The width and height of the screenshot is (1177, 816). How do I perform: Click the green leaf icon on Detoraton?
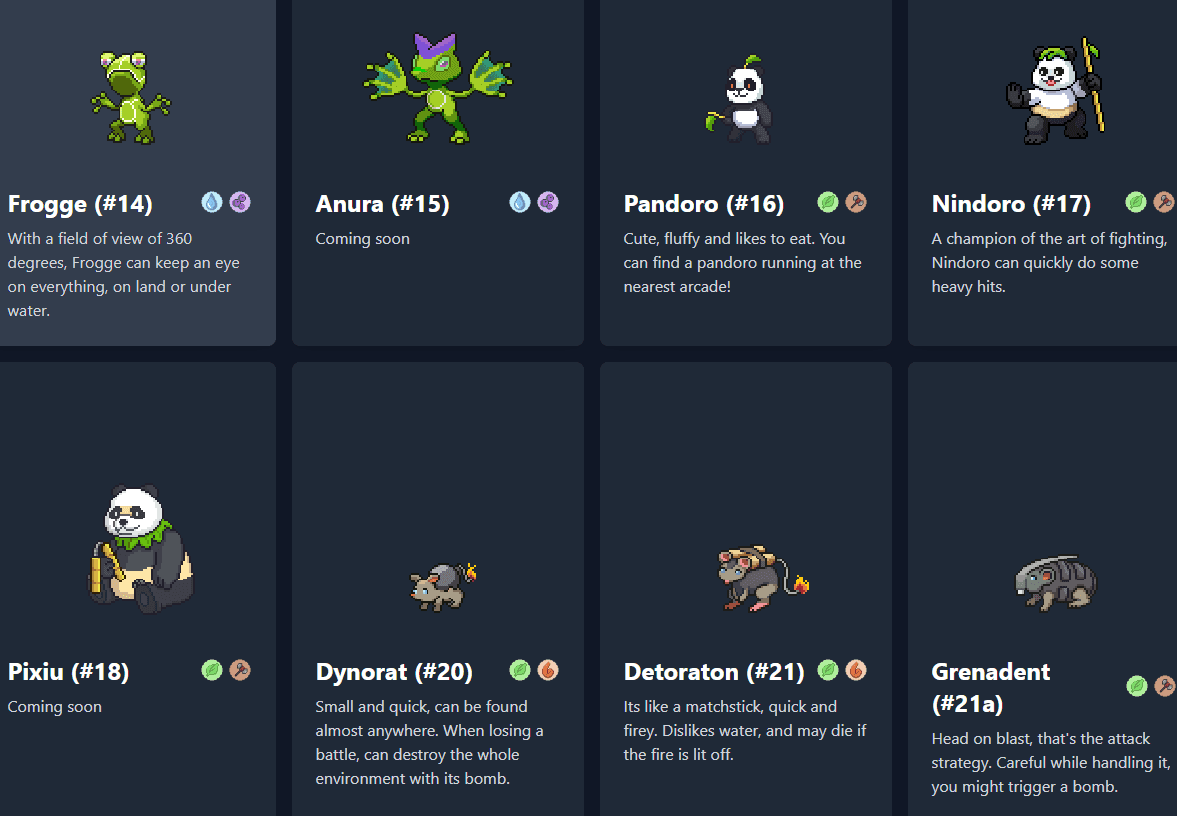tap(827, 670)
